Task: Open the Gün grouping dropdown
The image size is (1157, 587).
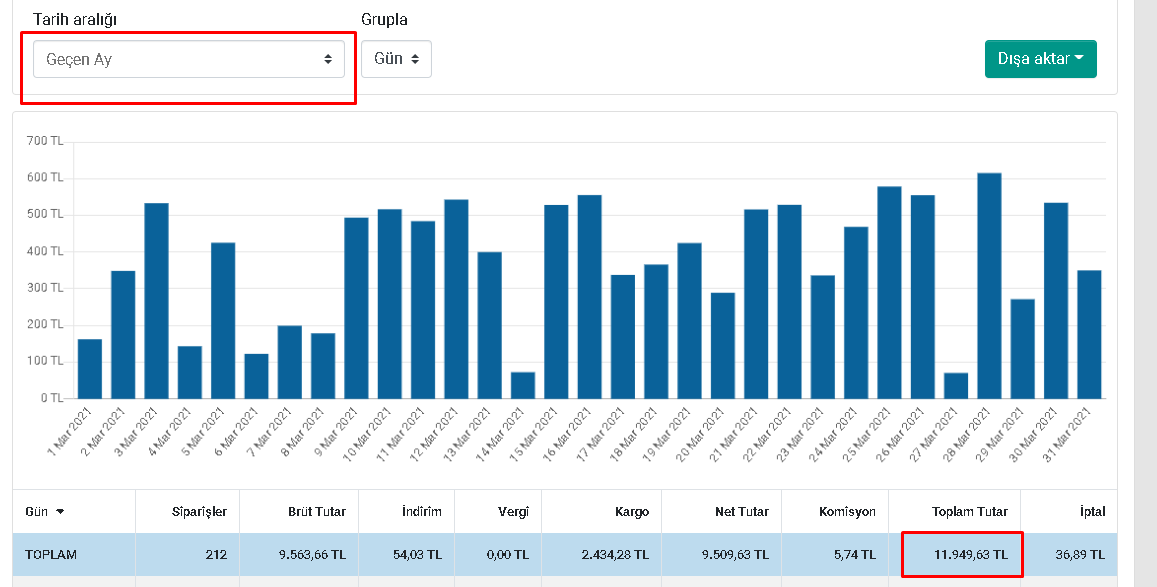Action: pyautogui.click(x=396, y=59)
